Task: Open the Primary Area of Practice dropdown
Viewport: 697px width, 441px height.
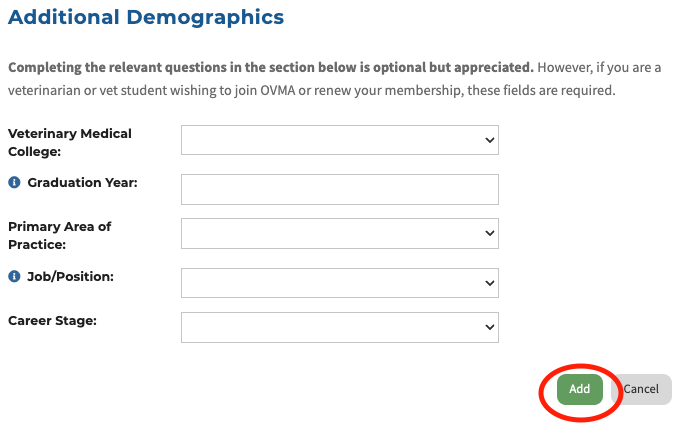Action: point(339,234)
